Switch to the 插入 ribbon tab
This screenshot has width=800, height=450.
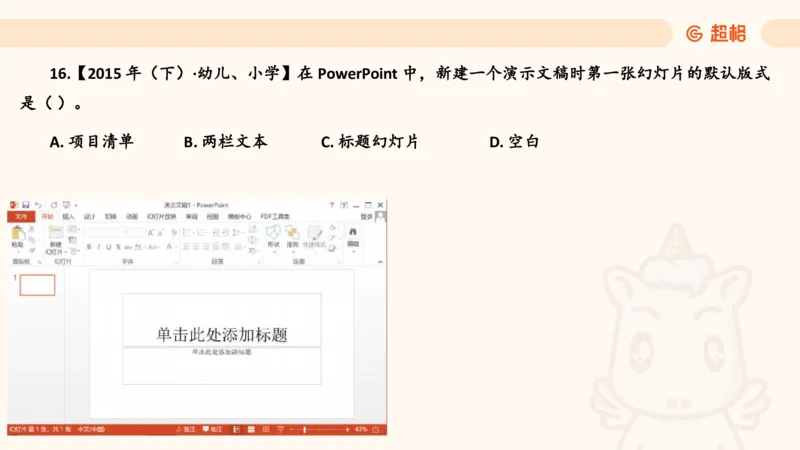(x=68, y=217)
